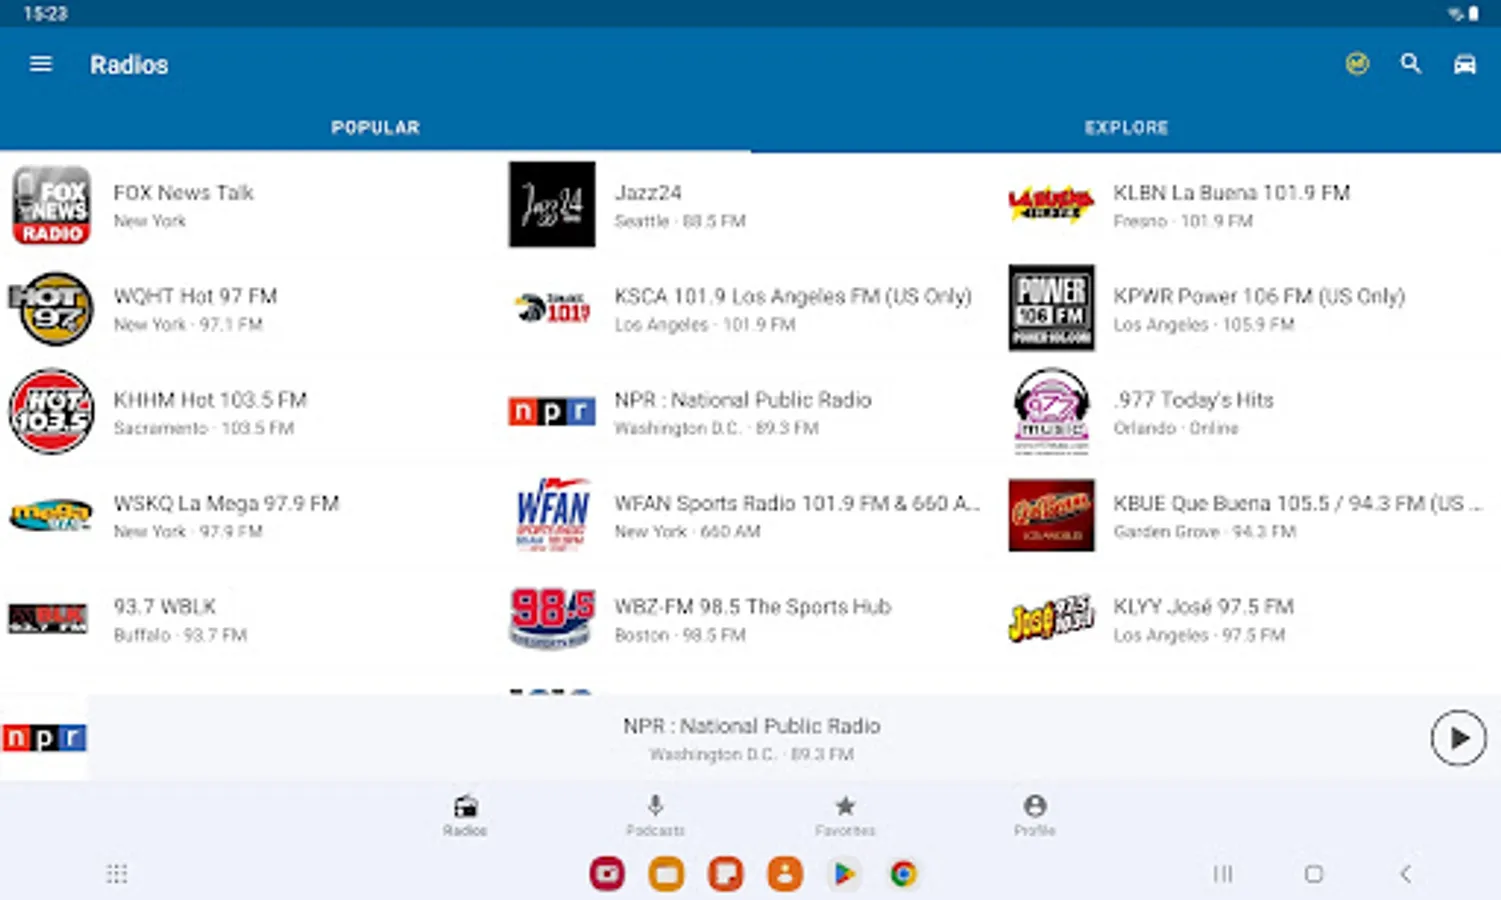The image size is (1501, 900).
Task: Tap the La Mega 97.9 station logo
Action: 51,516
